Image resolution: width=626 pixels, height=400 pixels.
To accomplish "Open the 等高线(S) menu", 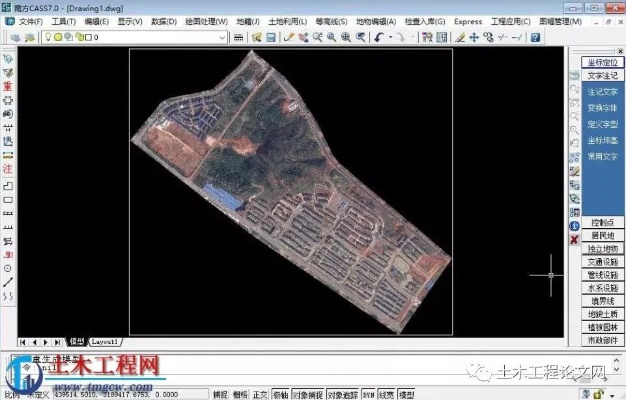I will (331, 21).
